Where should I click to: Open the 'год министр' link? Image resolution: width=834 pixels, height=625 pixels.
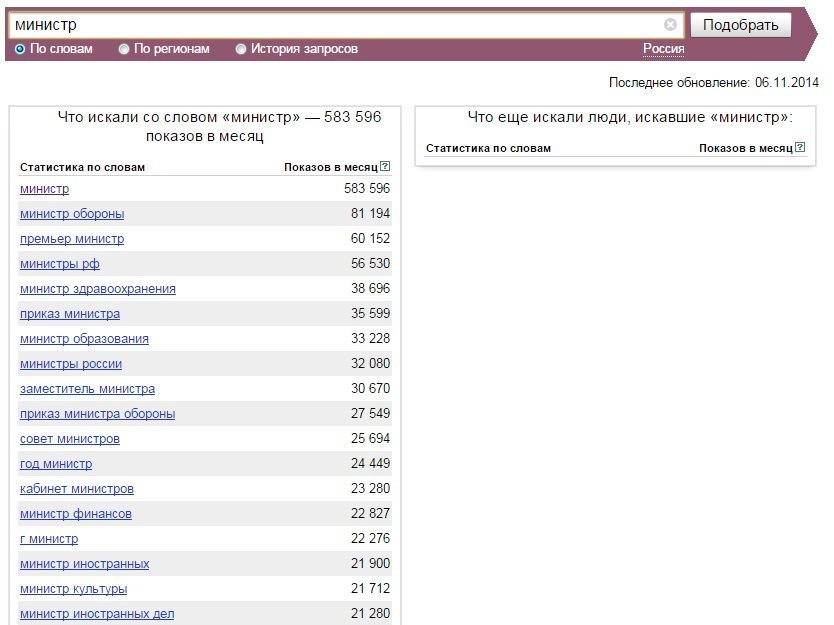click(x=56, y=464)
